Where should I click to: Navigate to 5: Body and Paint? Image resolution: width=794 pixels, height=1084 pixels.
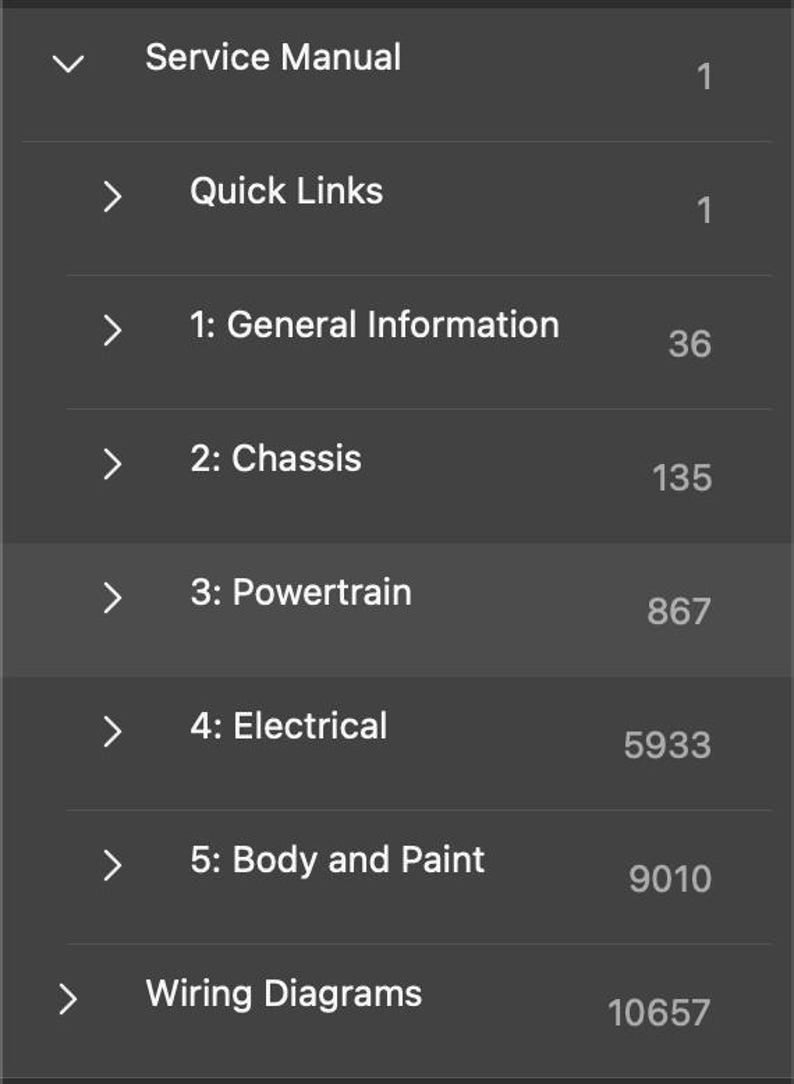[x=337, y=860]
